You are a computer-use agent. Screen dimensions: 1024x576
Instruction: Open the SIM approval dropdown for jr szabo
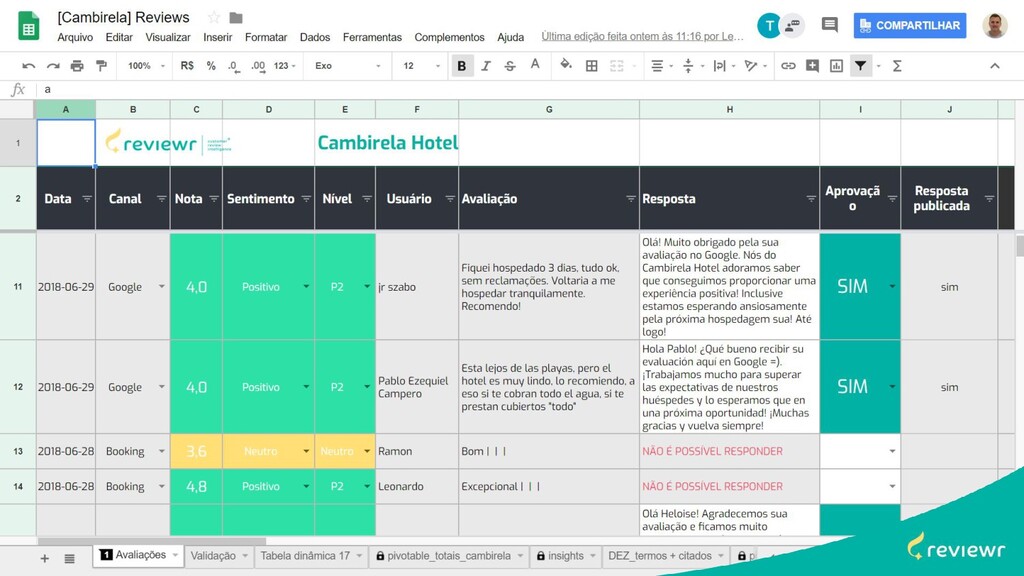(x=892, y=287)
